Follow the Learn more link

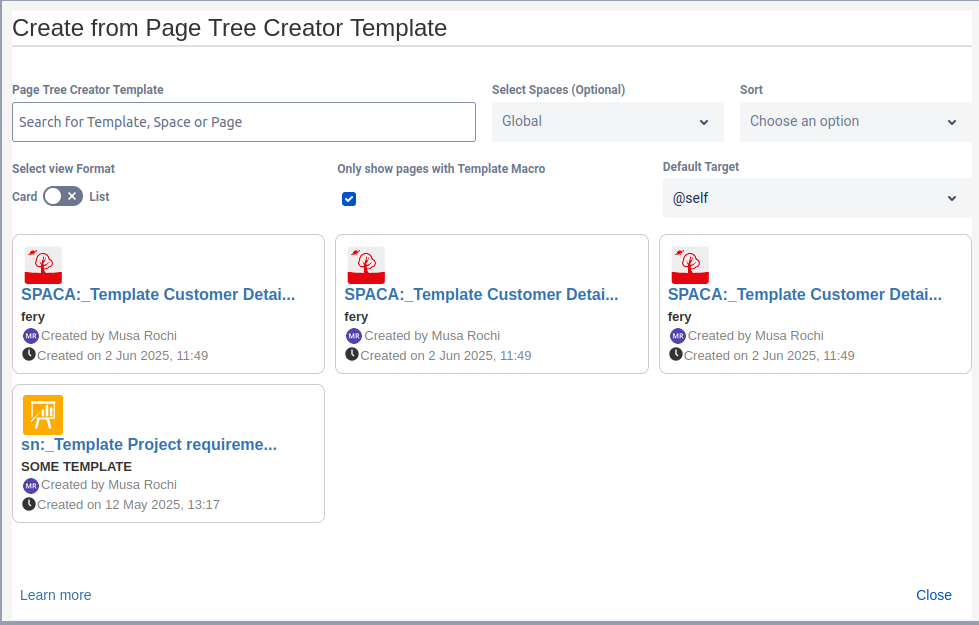click(x=56, y=595)
